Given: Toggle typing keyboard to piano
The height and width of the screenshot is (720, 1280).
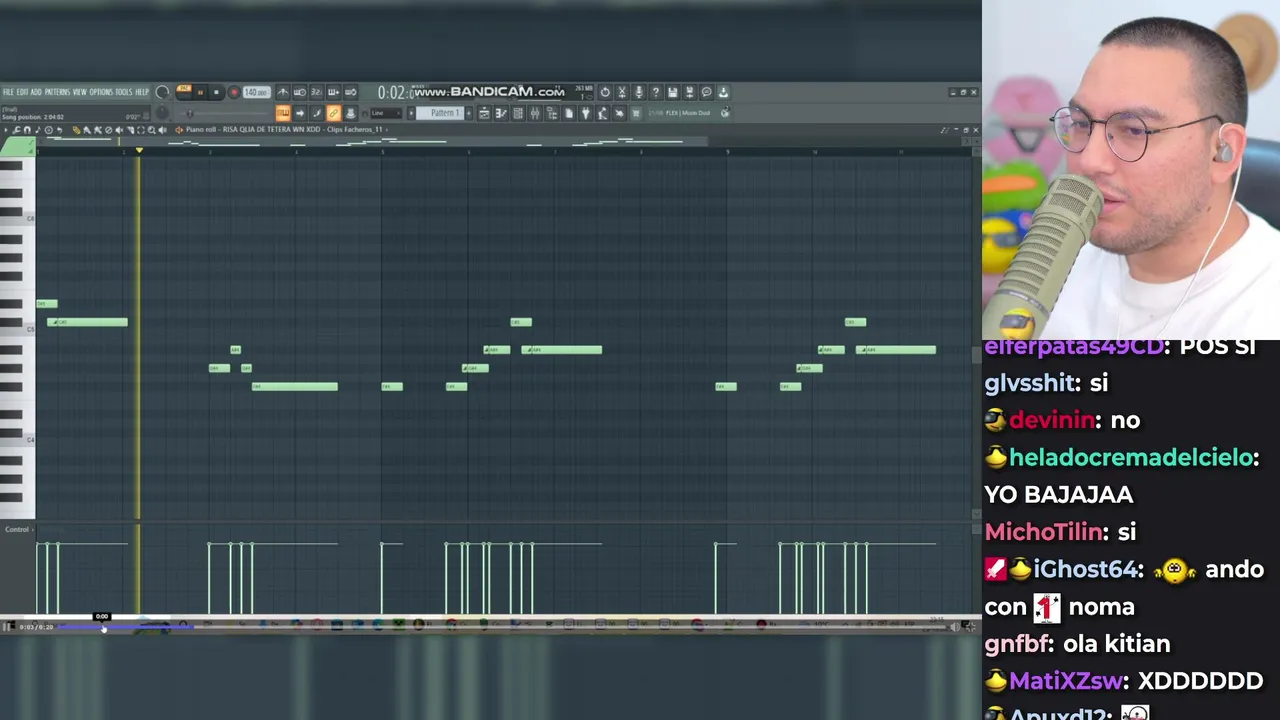Looking at the screenshot, I should (284, 113).
